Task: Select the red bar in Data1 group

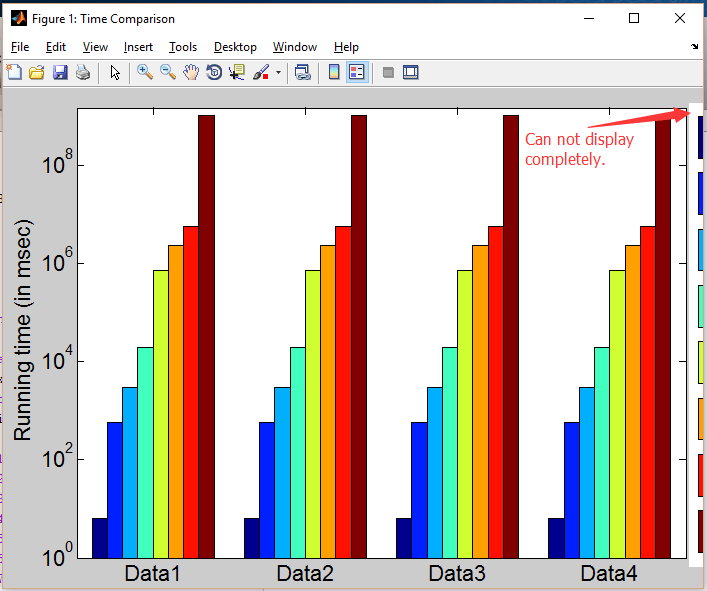Action: pos(191,392)
